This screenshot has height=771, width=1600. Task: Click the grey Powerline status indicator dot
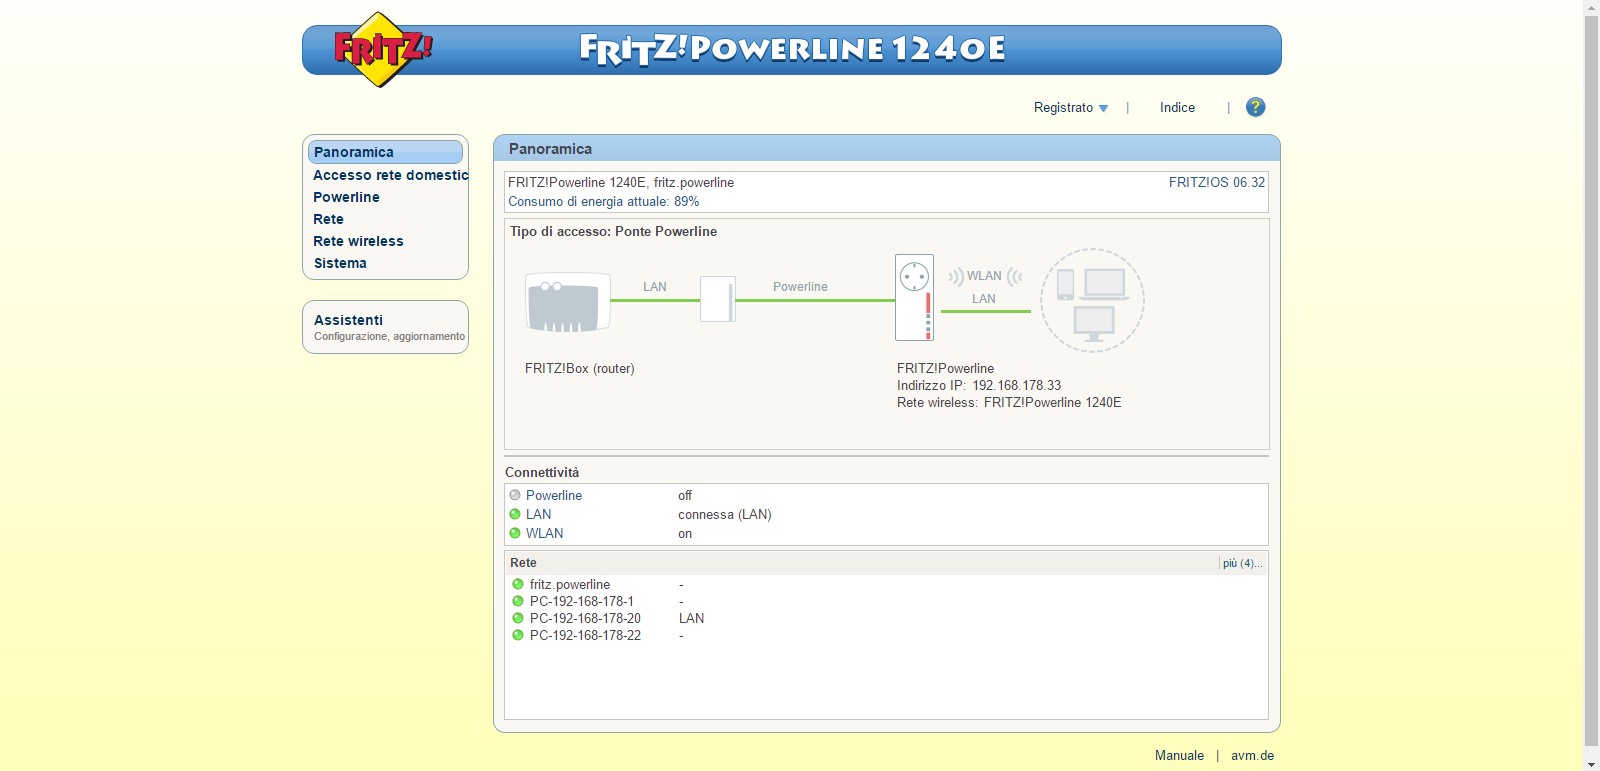coord(515,495)
